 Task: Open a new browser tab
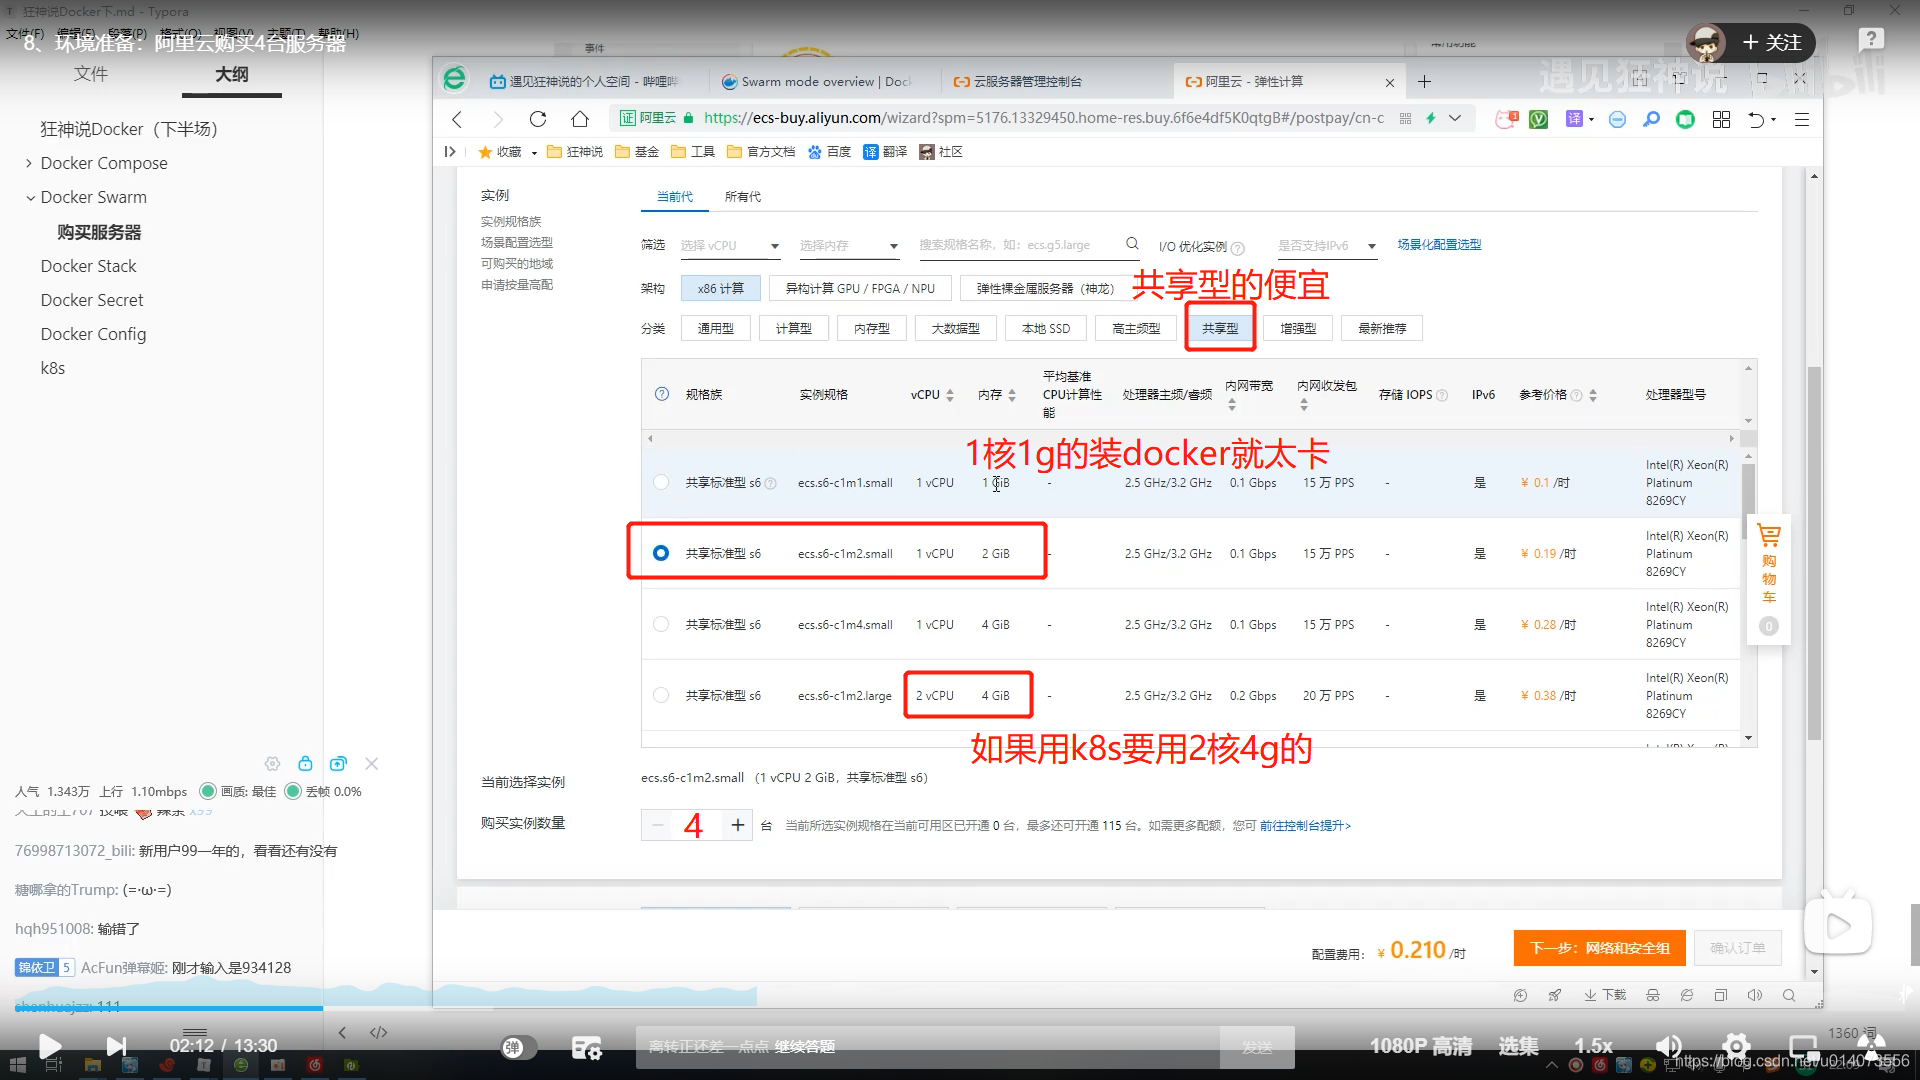1424,82
